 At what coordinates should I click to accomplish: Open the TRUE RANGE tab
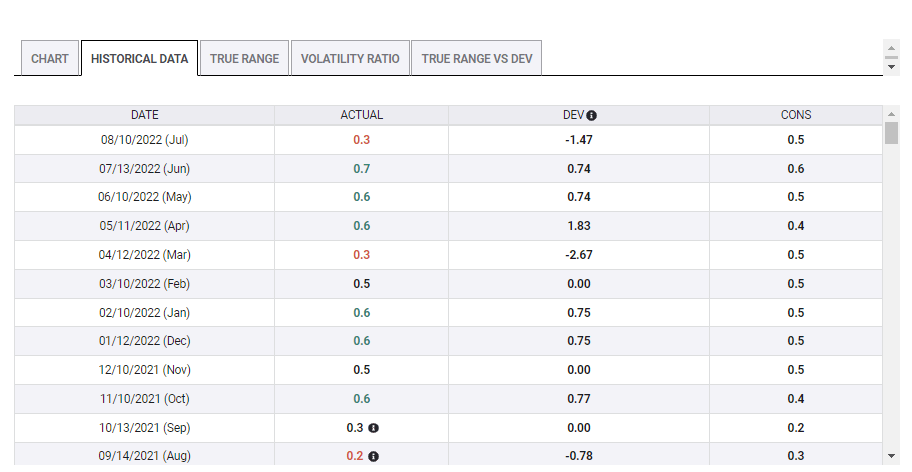(244, 59)
